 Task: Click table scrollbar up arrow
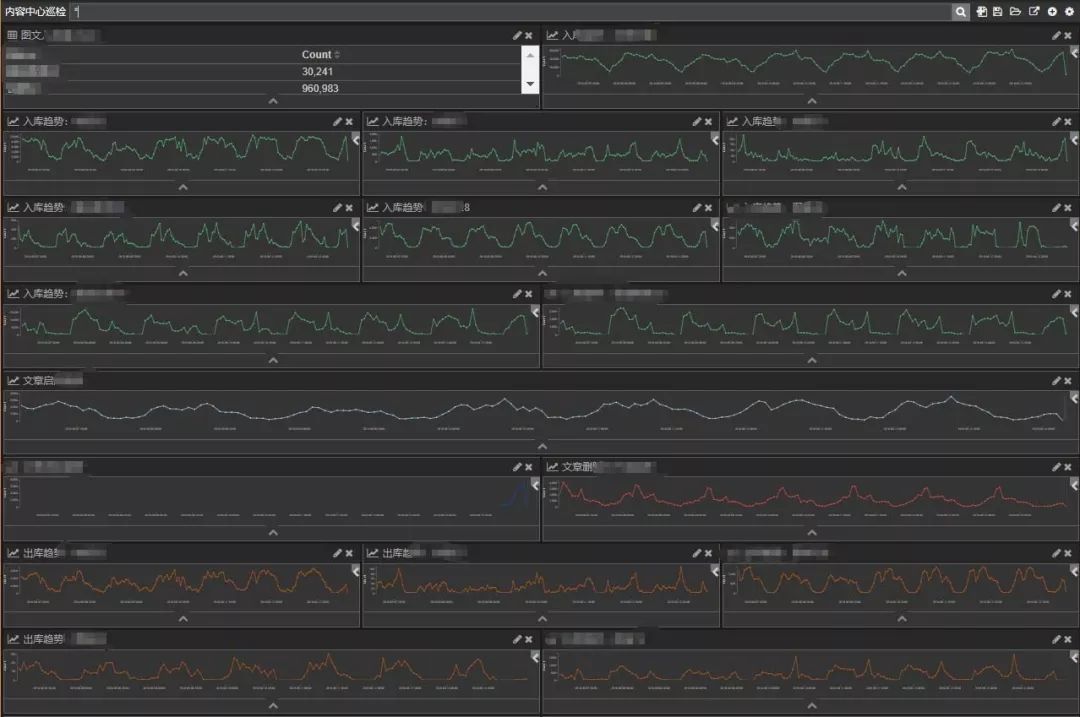coord(530,54)
